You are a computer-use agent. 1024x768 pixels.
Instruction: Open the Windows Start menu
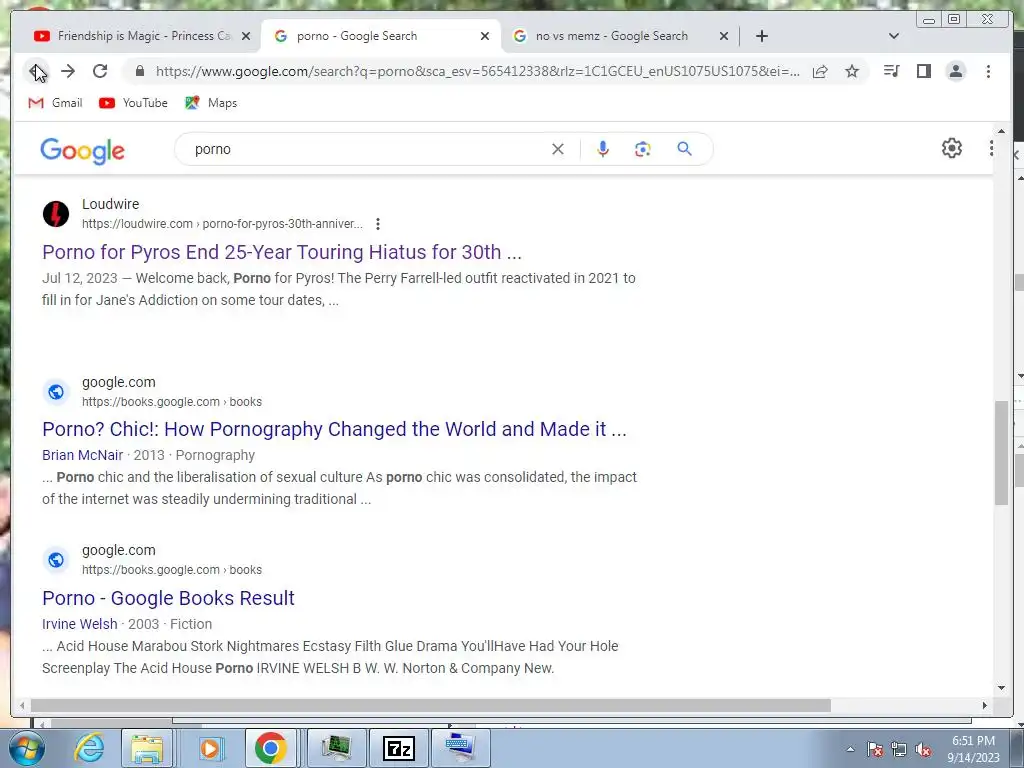click(x=25, y=748)
